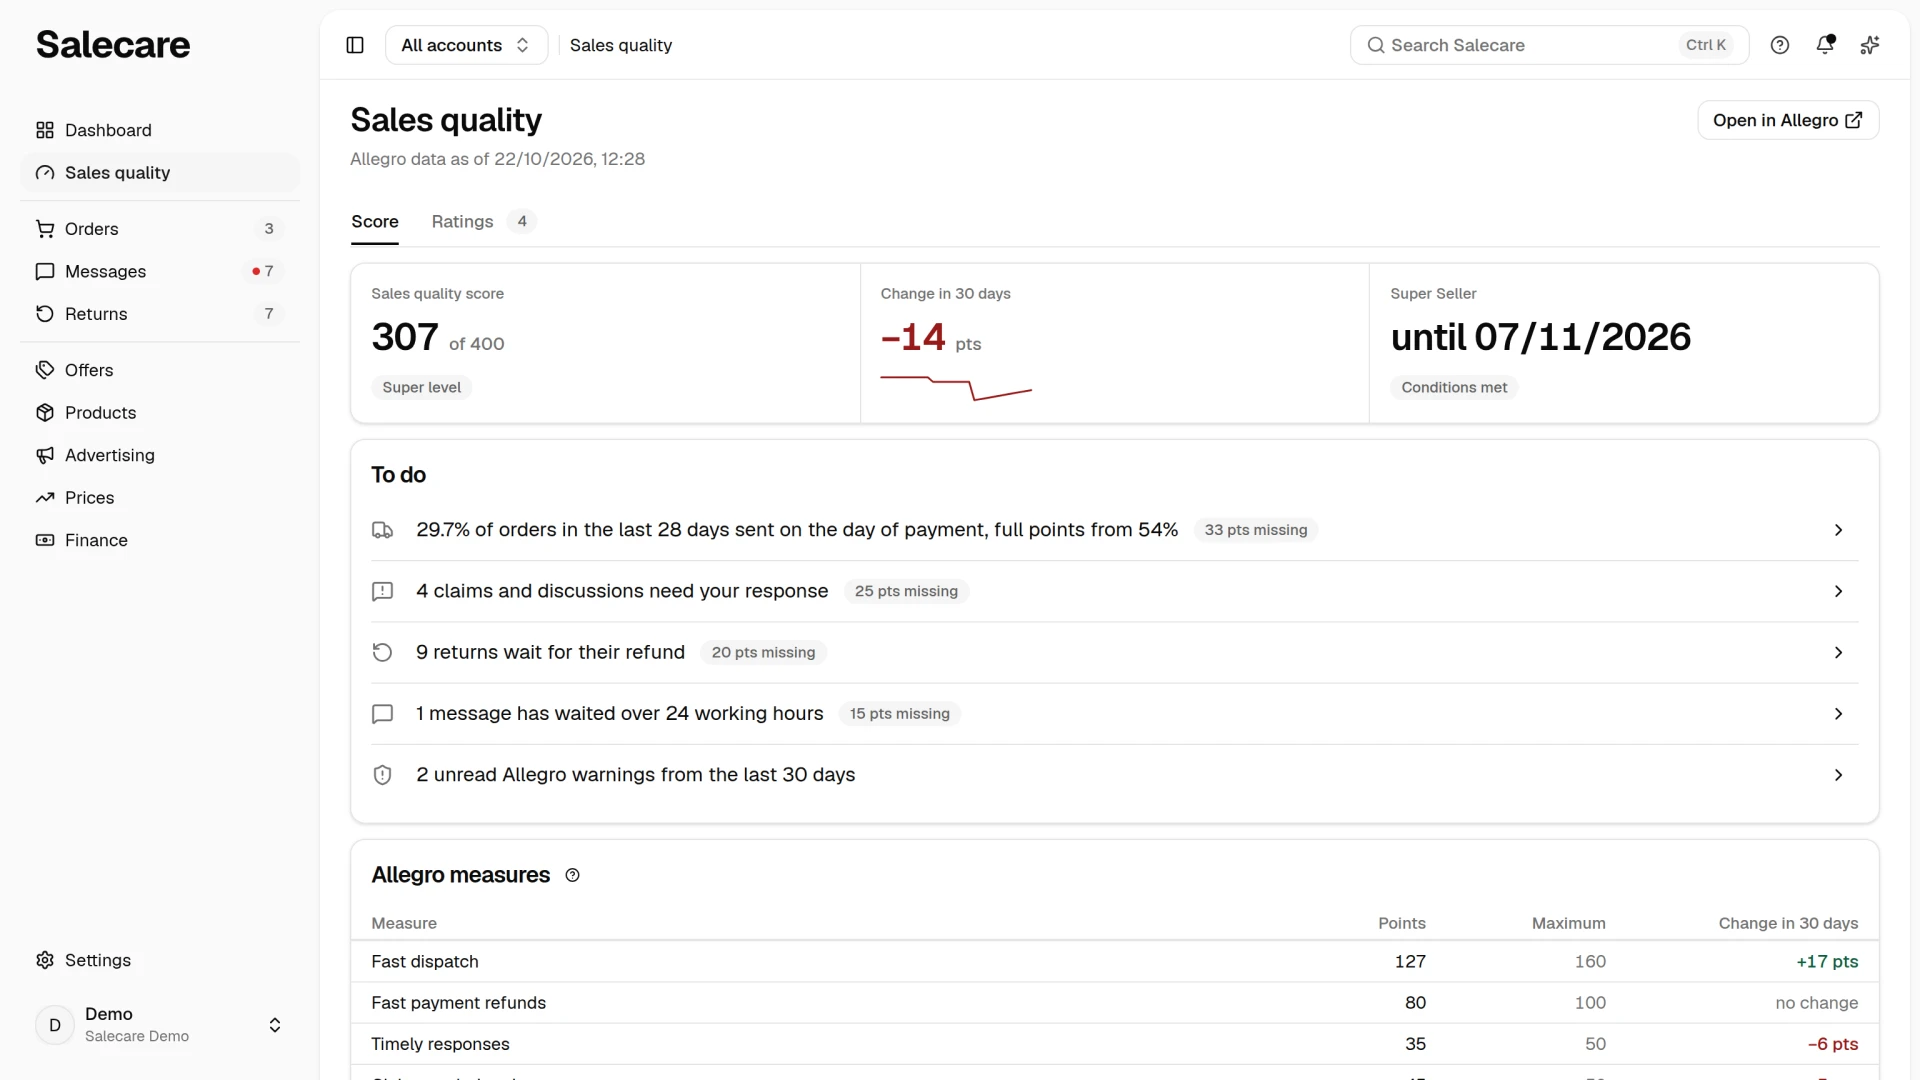The image size is (1920, 1080).
Task: Click the Salecare logo
Action: click(113, 45)
